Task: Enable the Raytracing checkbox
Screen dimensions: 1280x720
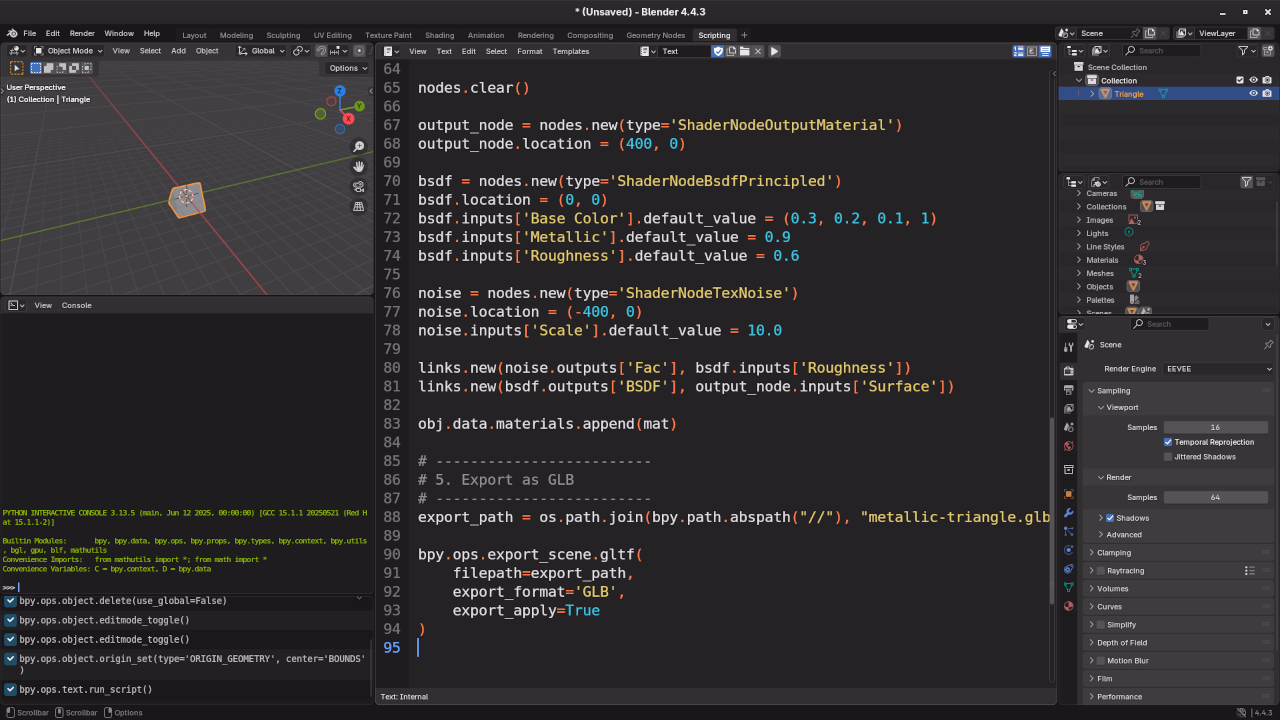Action: coord(1101,571)
